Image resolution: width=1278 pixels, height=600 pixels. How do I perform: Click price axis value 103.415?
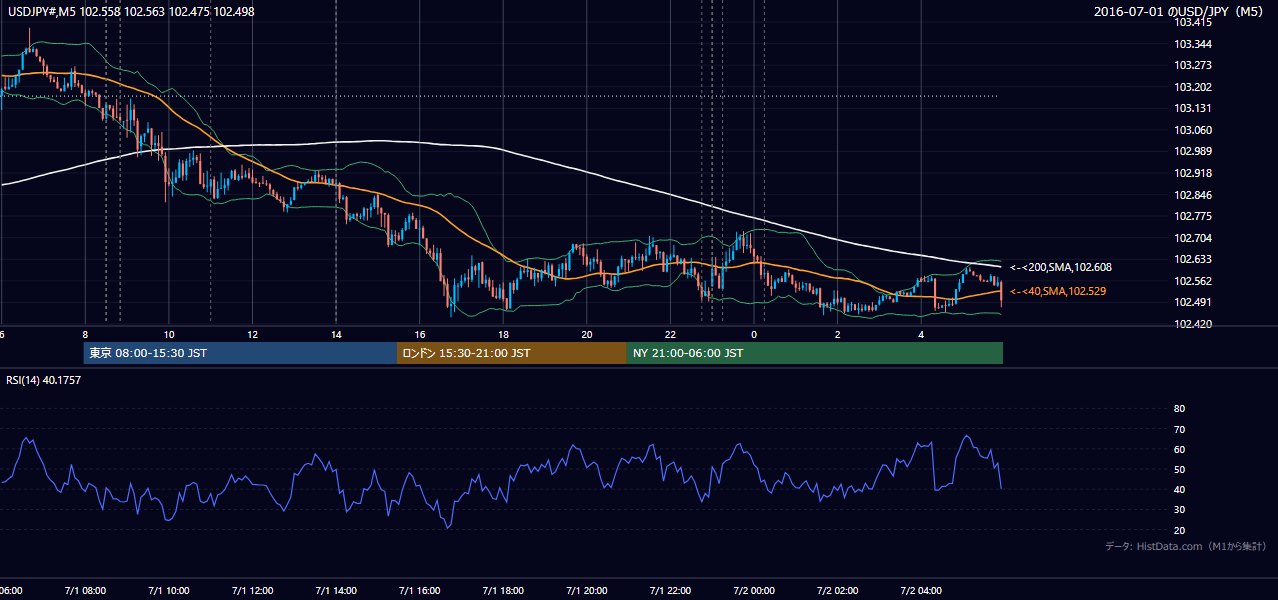tap(1193, 22)
